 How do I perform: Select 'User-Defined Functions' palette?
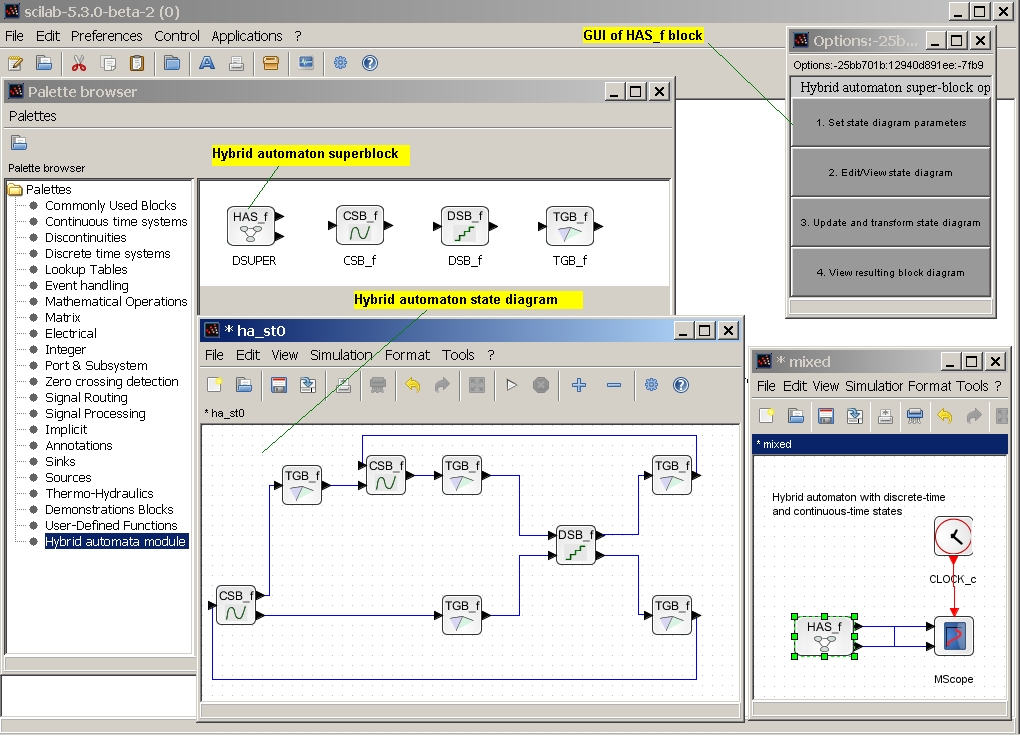click(111, 525)
